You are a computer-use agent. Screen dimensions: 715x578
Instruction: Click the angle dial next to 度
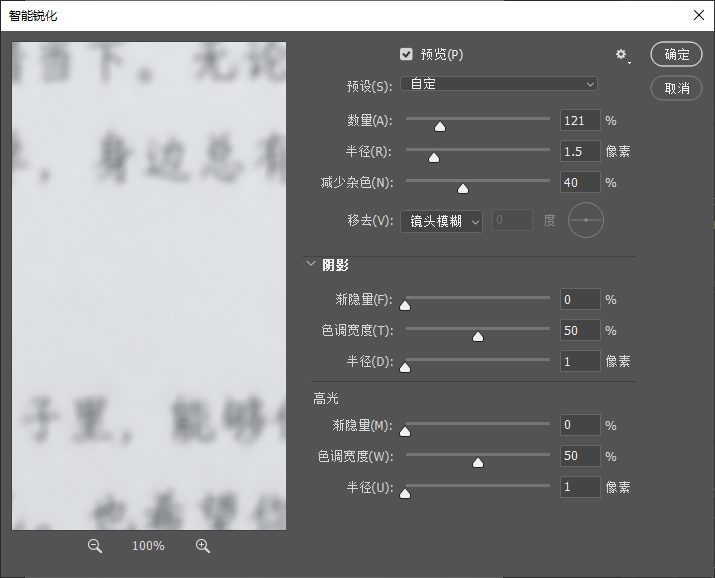(586, 220)
